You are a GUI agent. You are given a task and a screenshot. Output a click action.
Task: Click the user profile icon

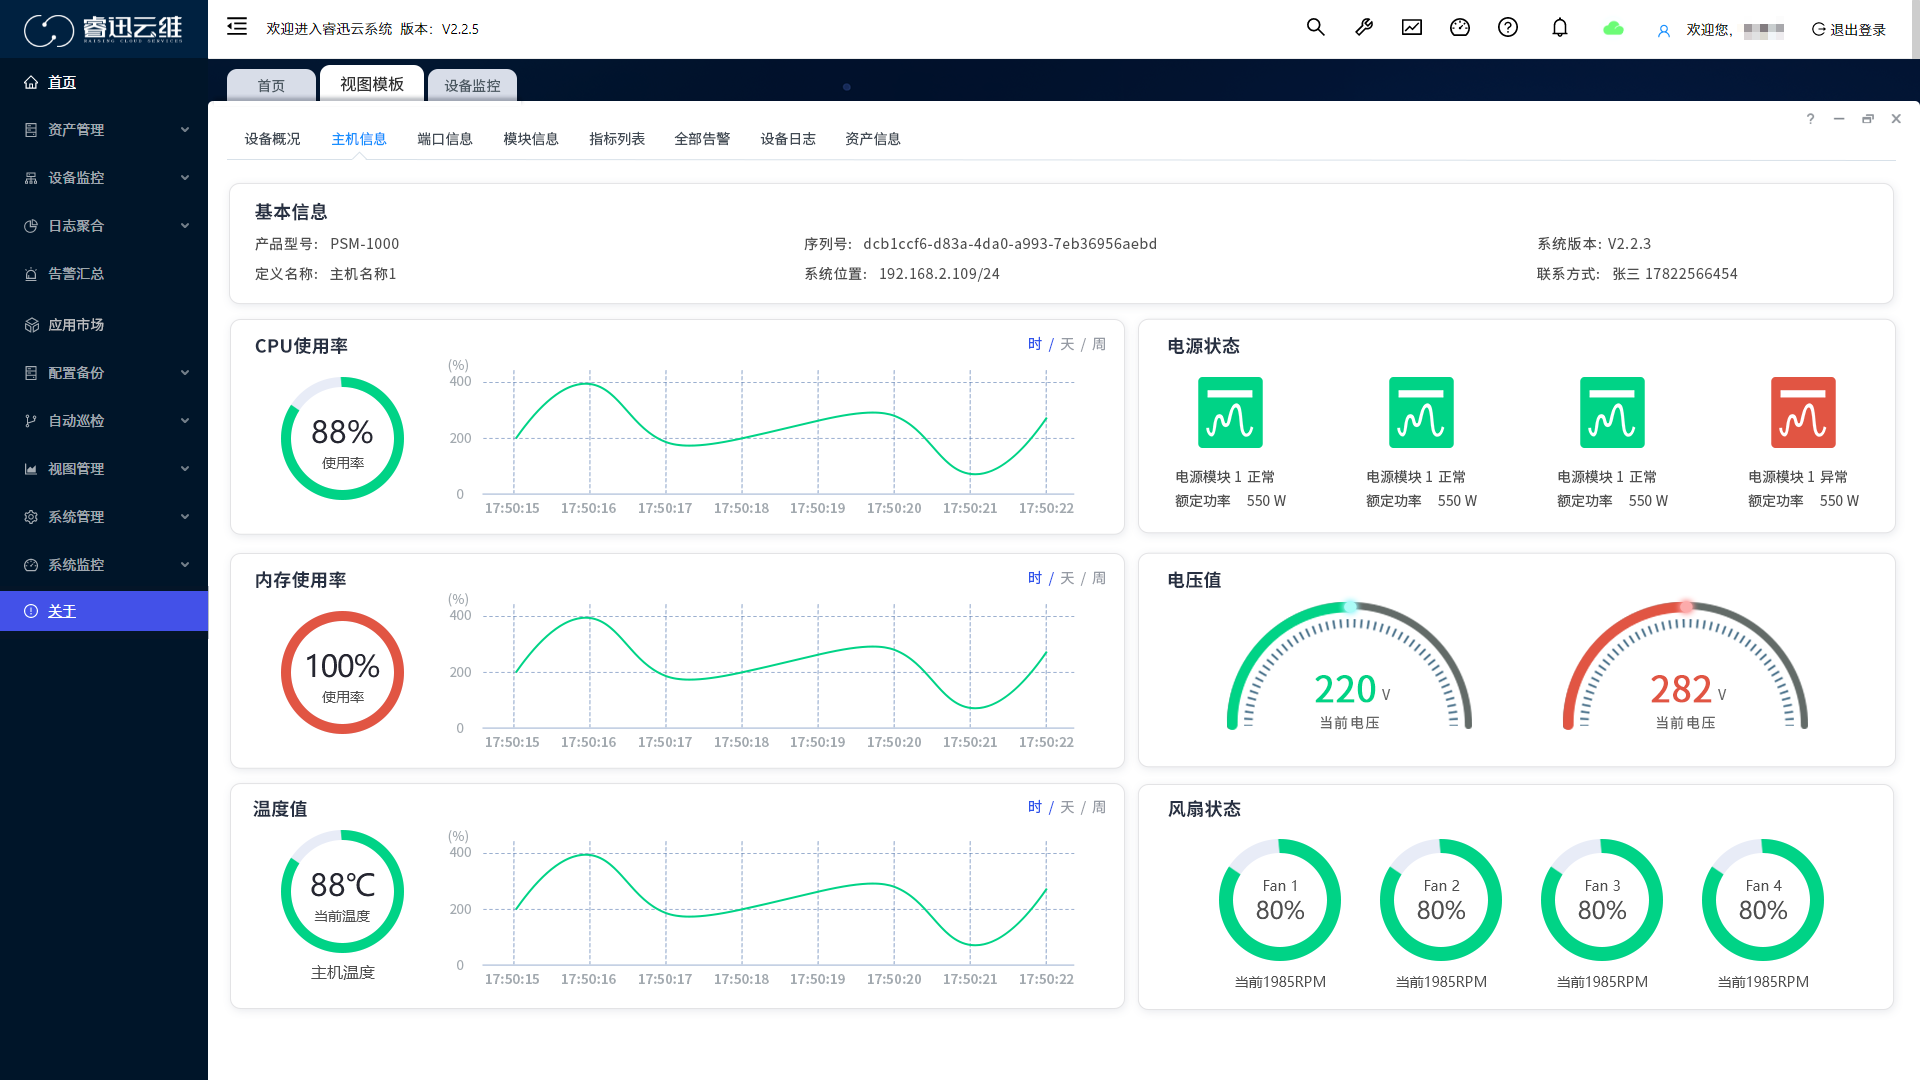pos(1664,31)
